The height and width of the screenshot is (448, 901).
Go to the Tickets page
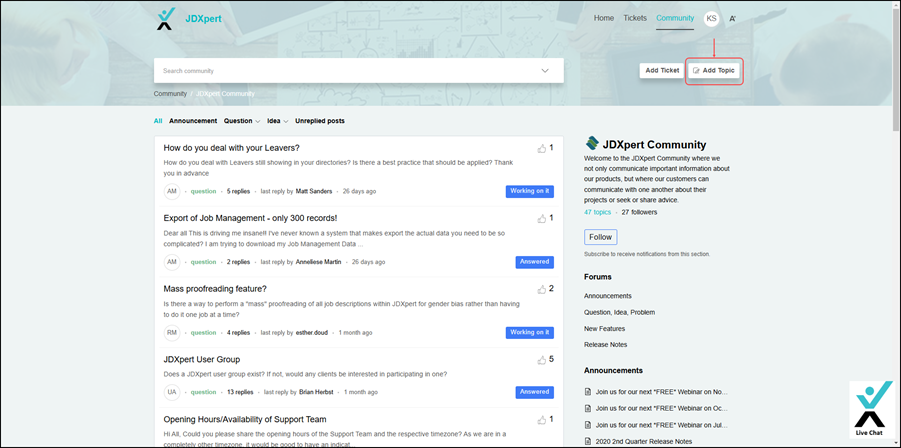(635, 18)
